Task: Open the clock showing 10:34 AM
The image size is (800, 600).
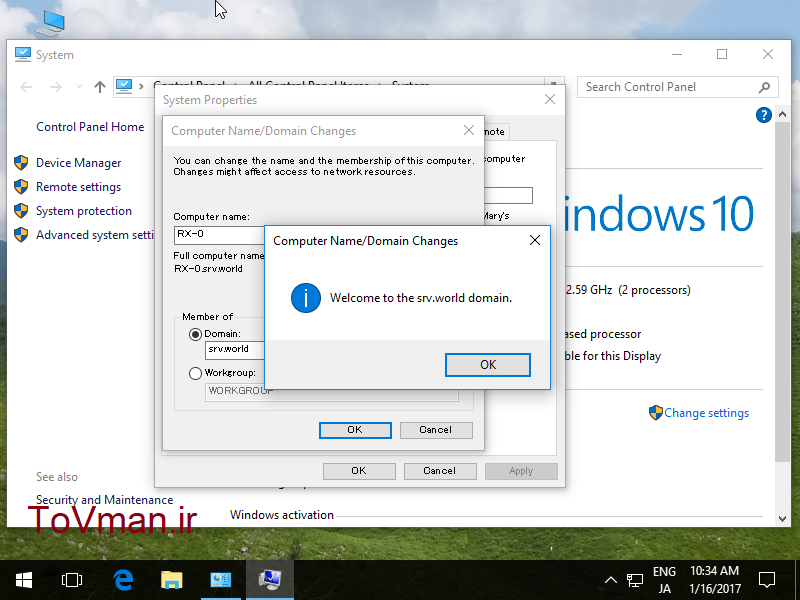Action: click(714, 580)
